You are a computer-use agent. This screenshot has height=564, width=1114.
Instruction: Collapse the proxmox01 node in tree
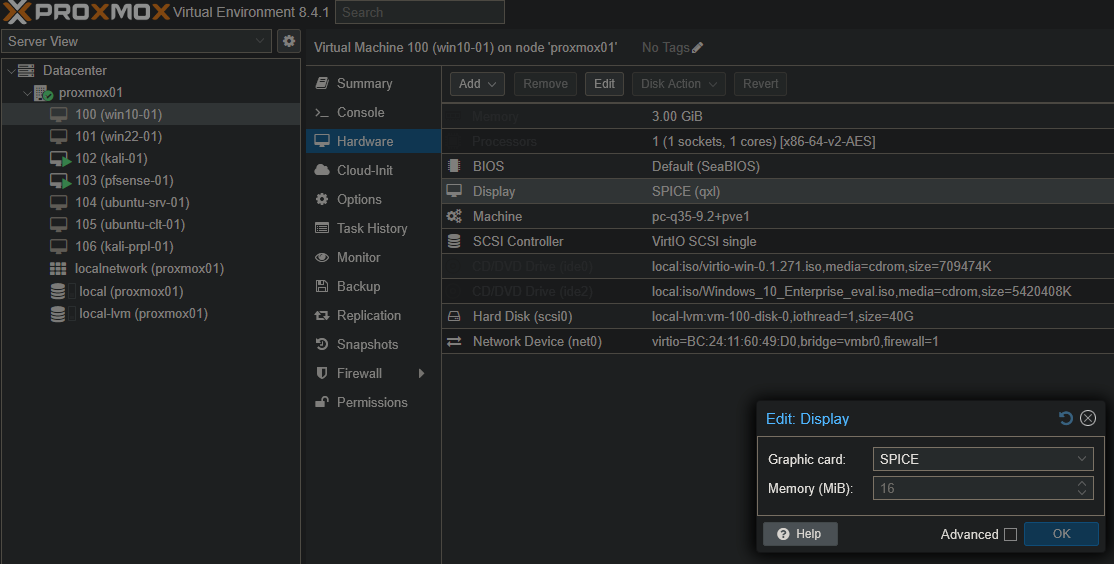point(27,93)
